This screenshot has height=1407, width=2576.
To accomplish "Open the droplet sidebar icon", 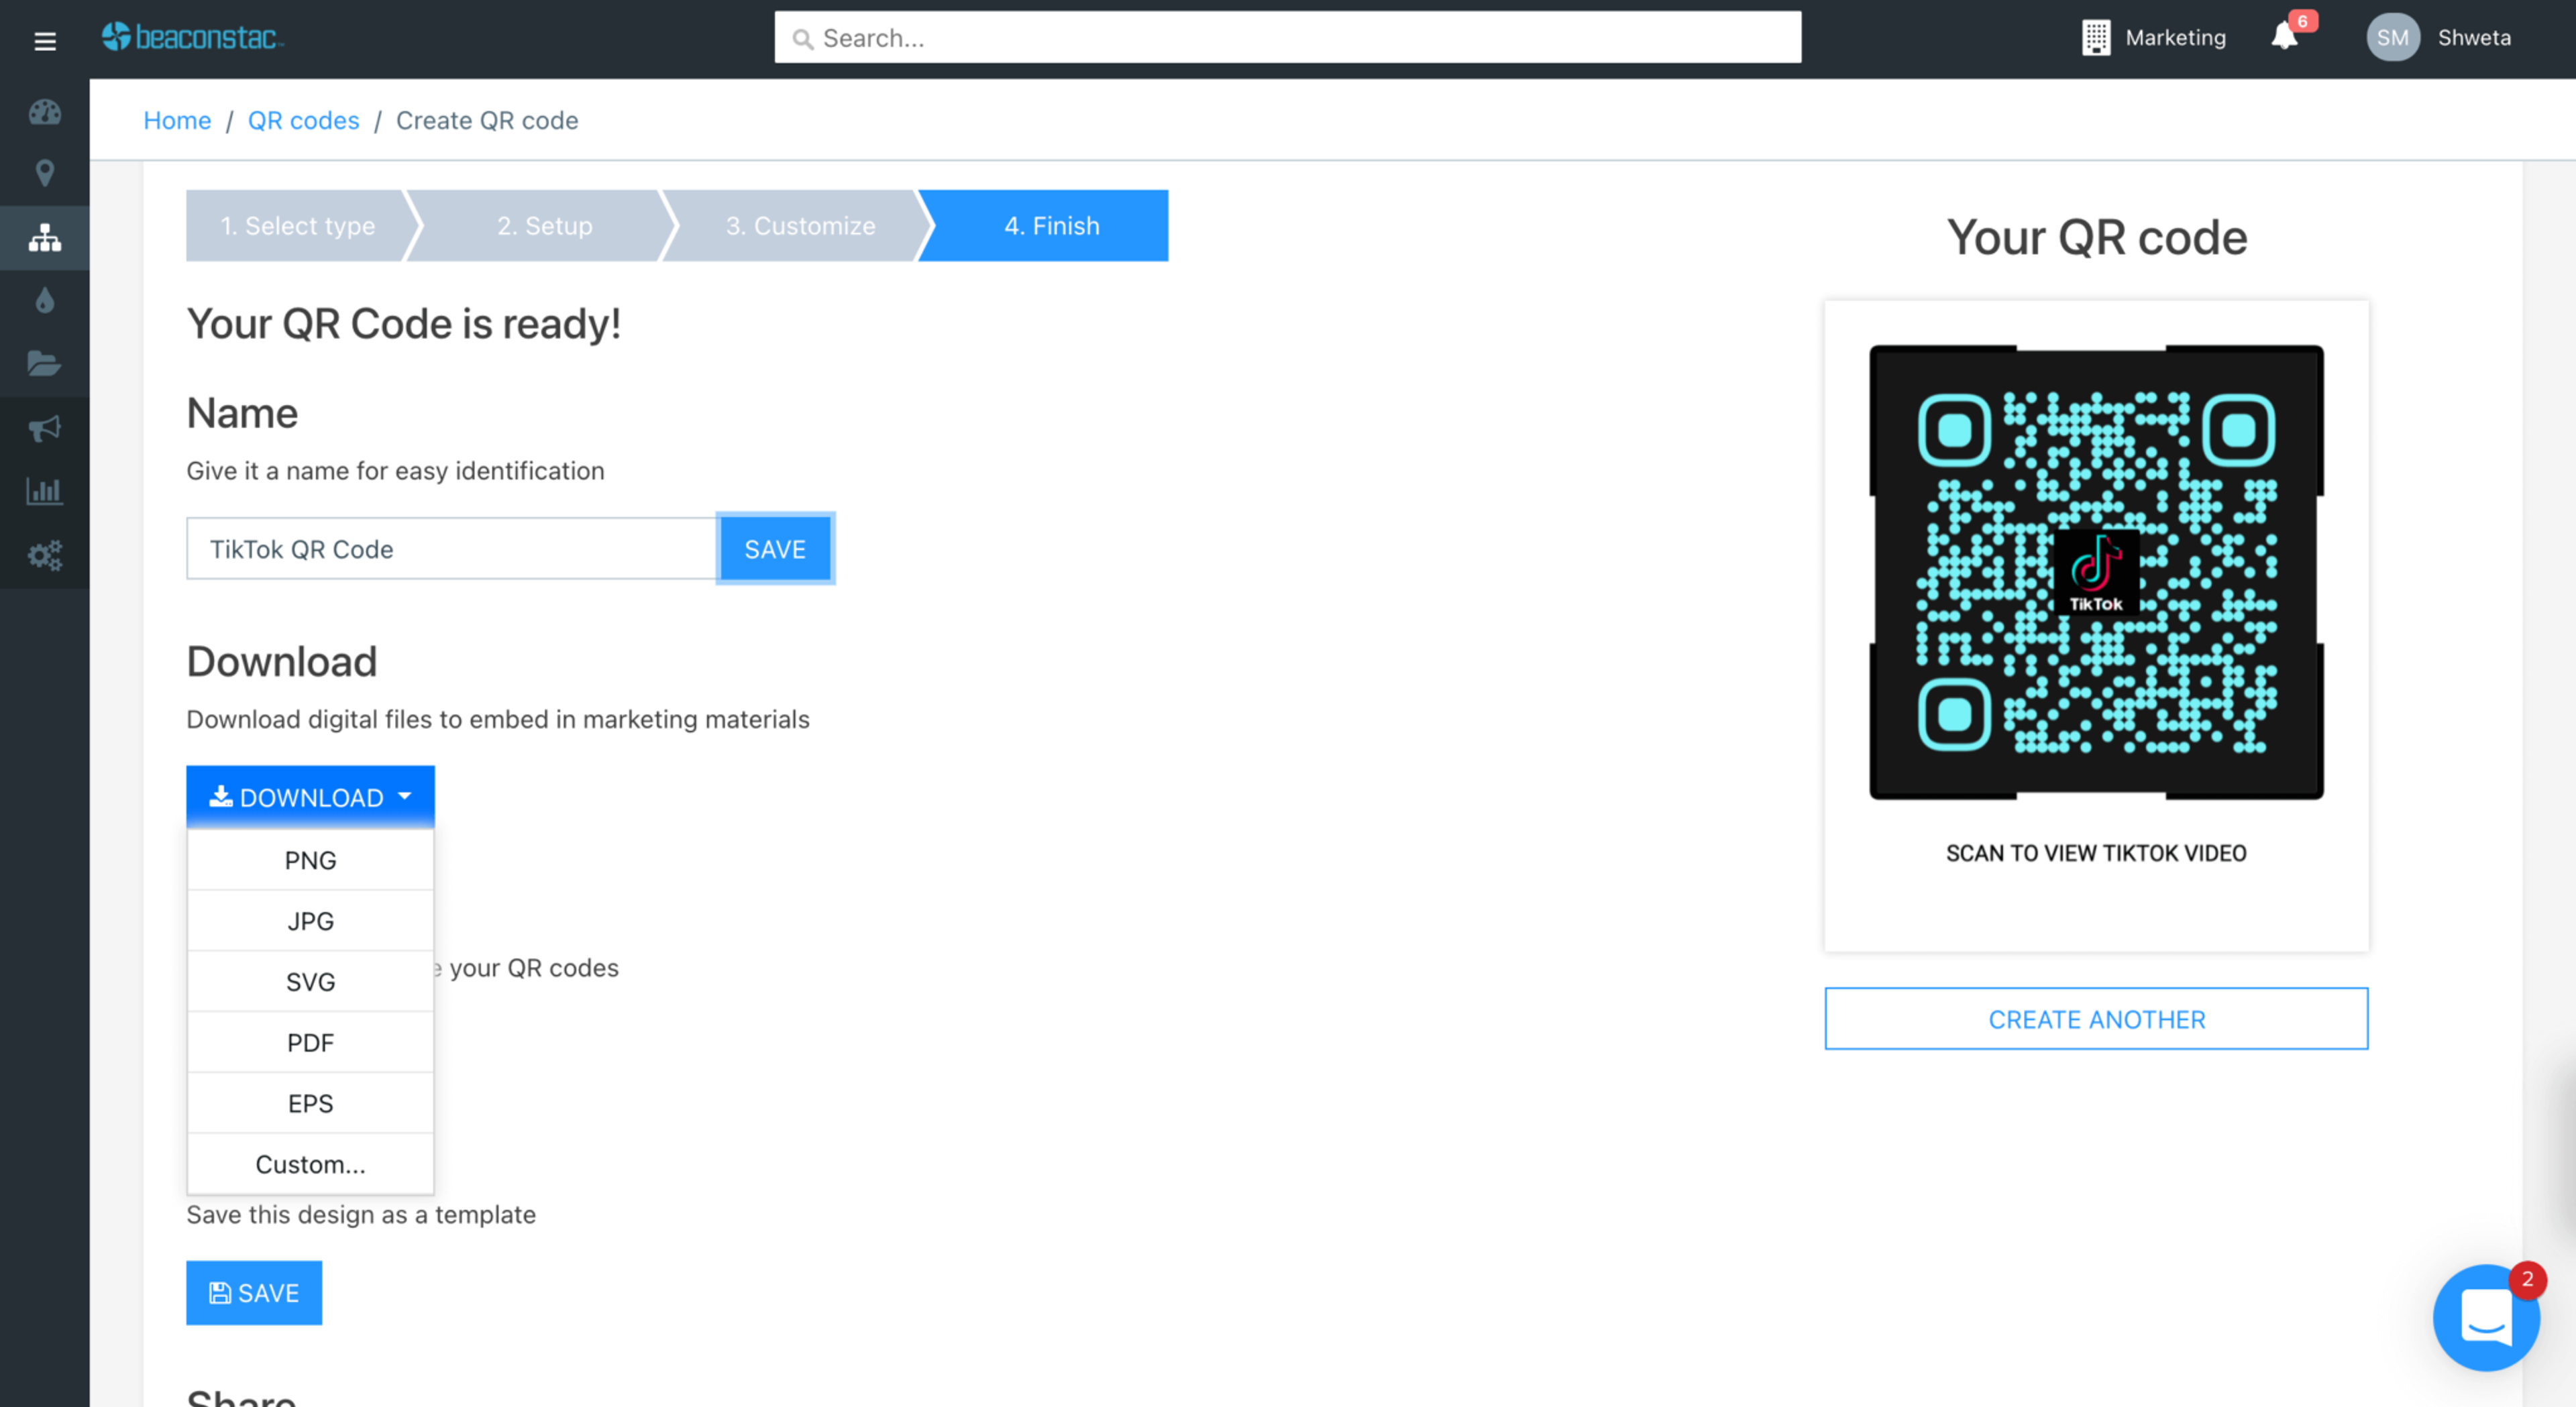I will click(x=44, y=300).
